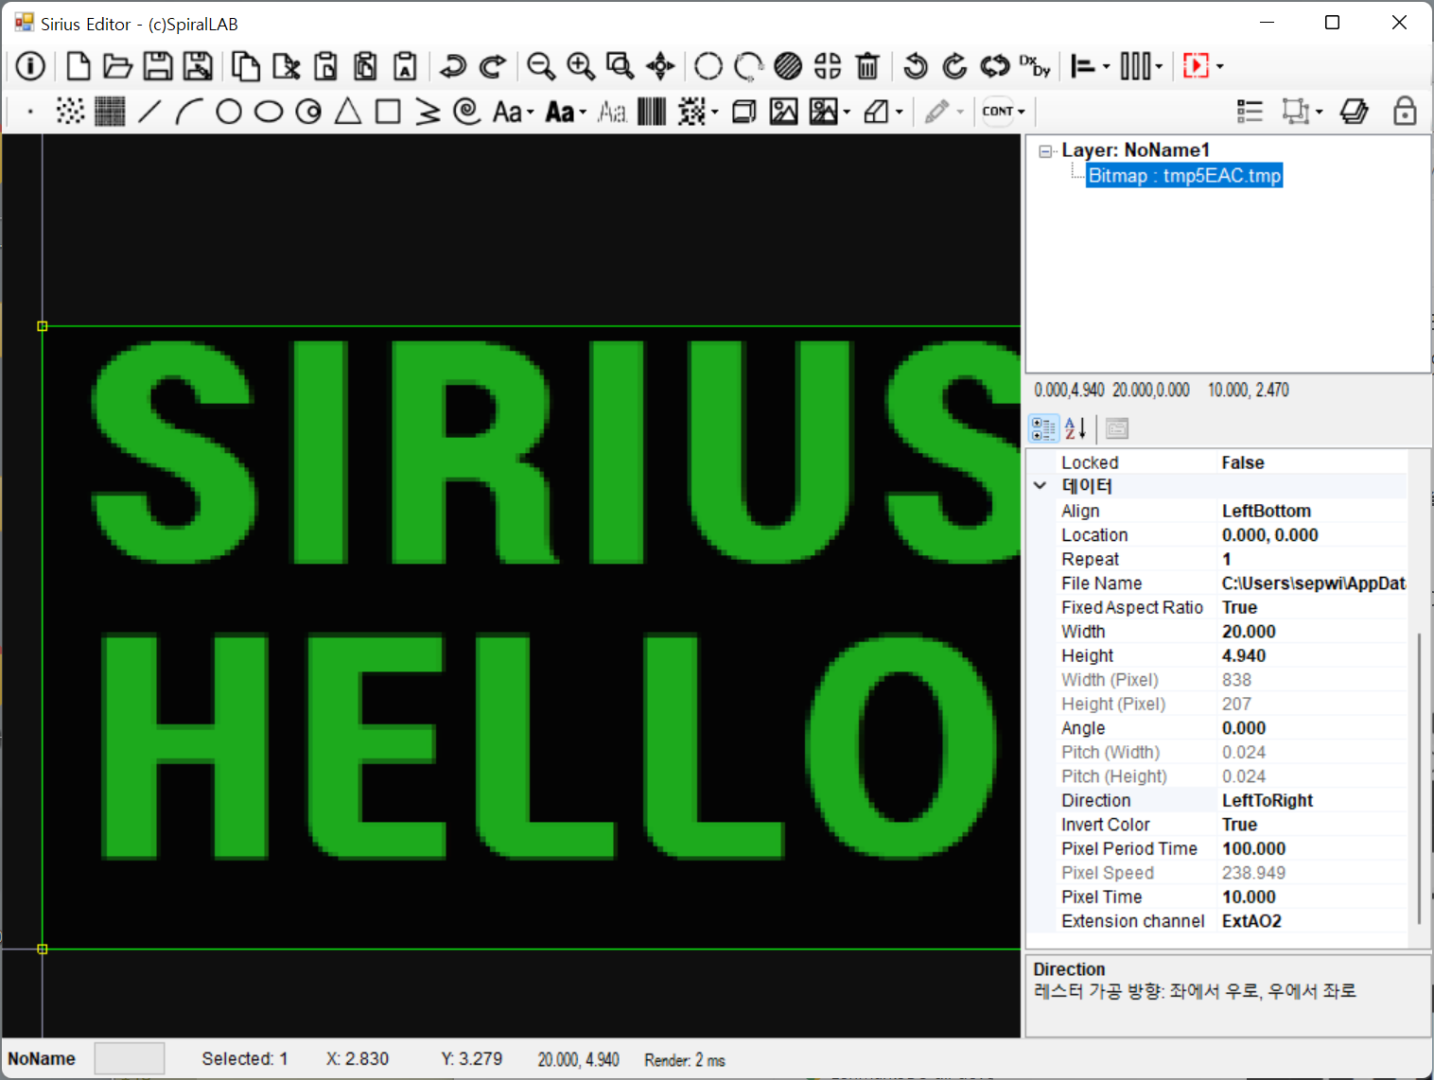Collapse the Layer: NoName1 tree node
Screen dimensions: 1434x1080
tap(1046, 151)
